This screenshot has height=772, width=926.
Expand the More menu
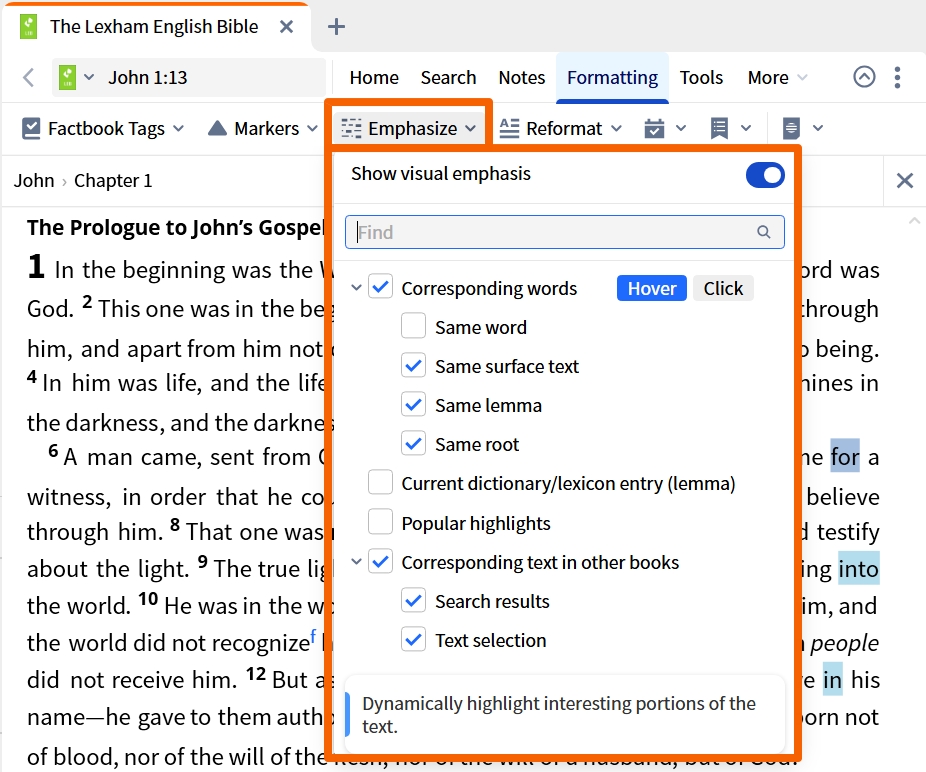[777, 77]
